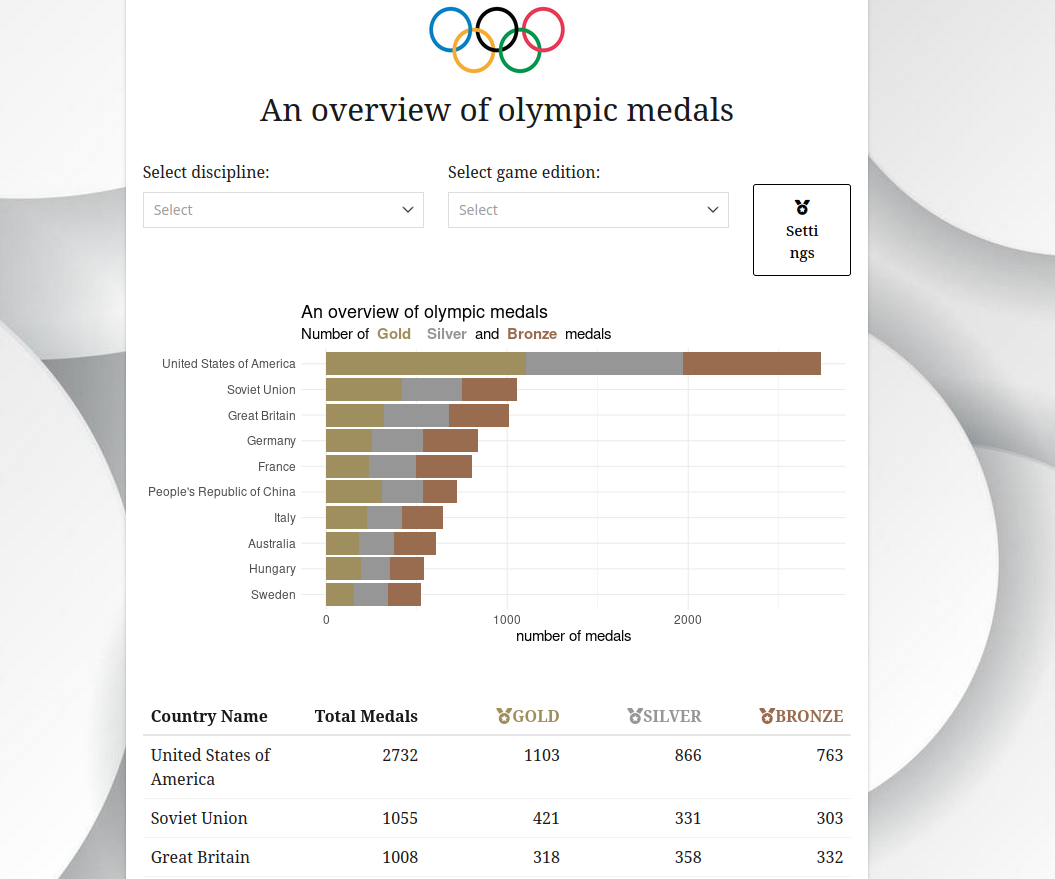Viewport: 1055px width, 879px height.
Task: Click the Soviet Union chart axis label
Action: [261, 390]
